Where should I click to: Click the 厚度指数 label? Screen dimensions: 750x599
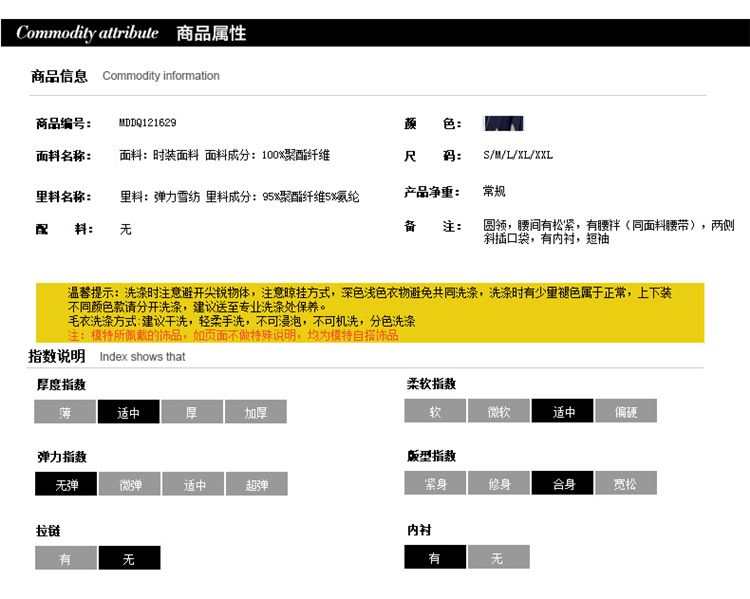[x=61, y=385]
